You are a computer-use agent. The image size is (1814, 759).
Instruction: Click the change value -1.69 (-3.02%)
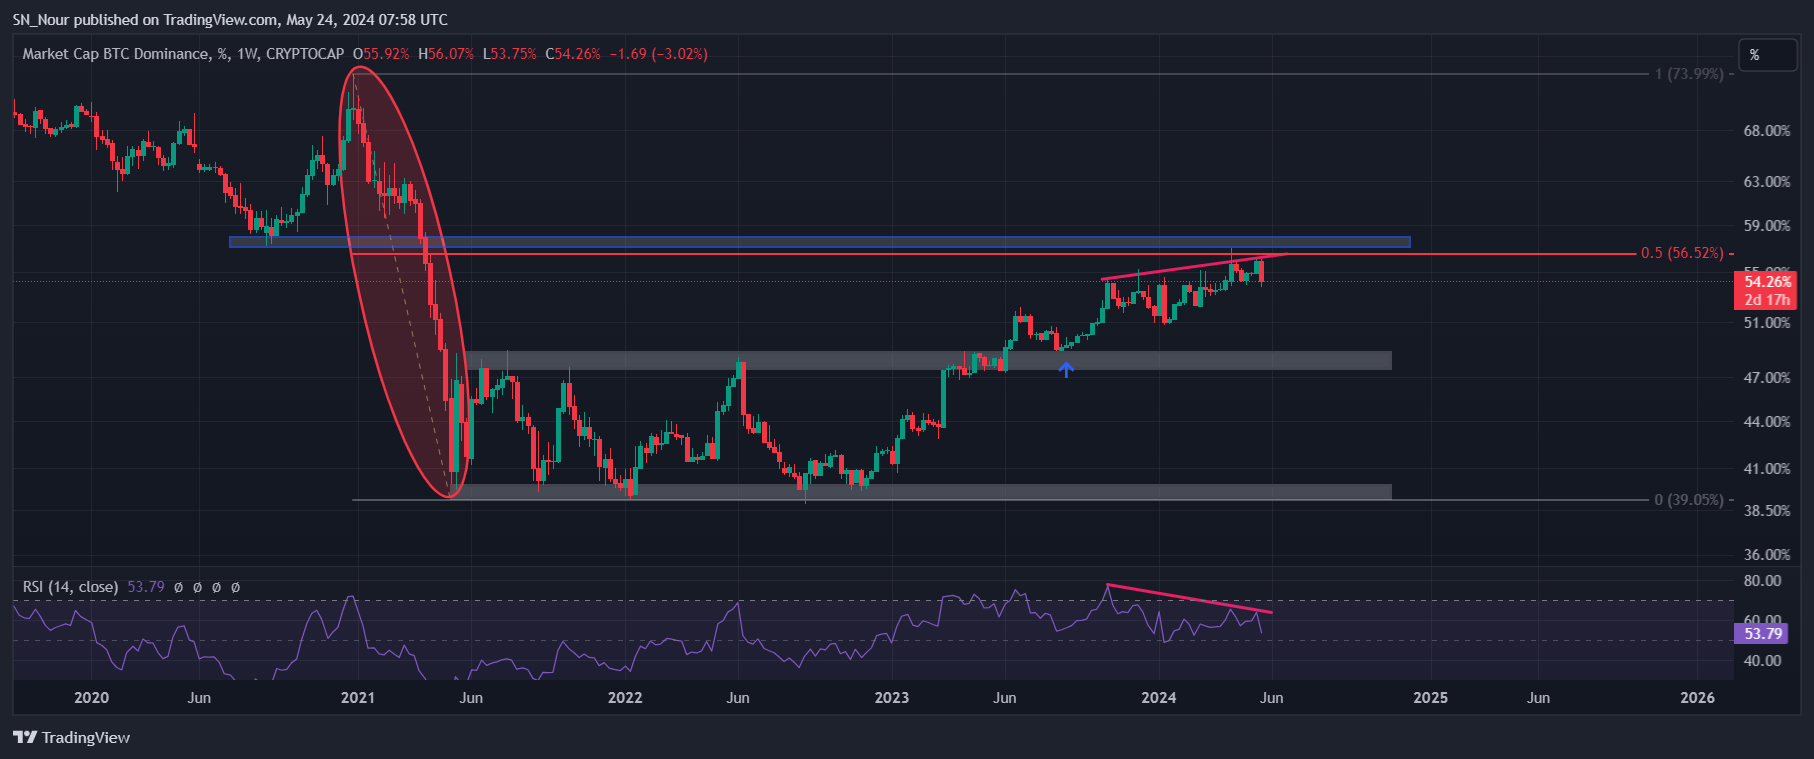point(659,54)
